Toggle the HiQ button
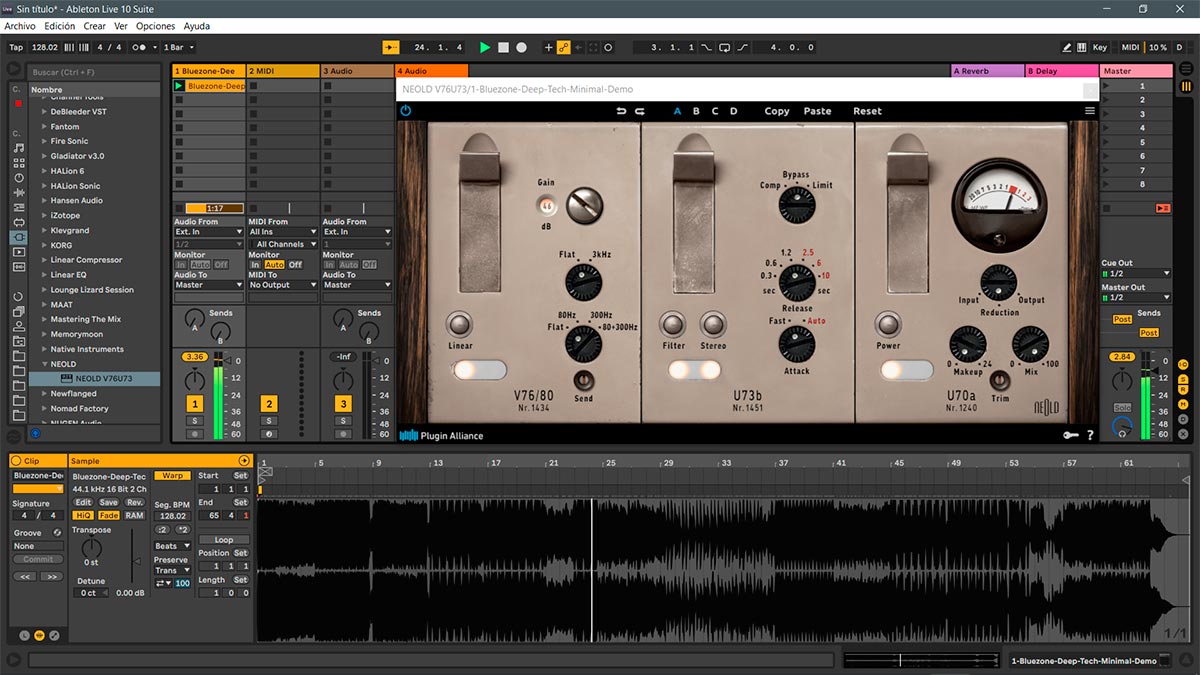Image resolution: width=1200 pixels, height=675 pixels. 83,515
